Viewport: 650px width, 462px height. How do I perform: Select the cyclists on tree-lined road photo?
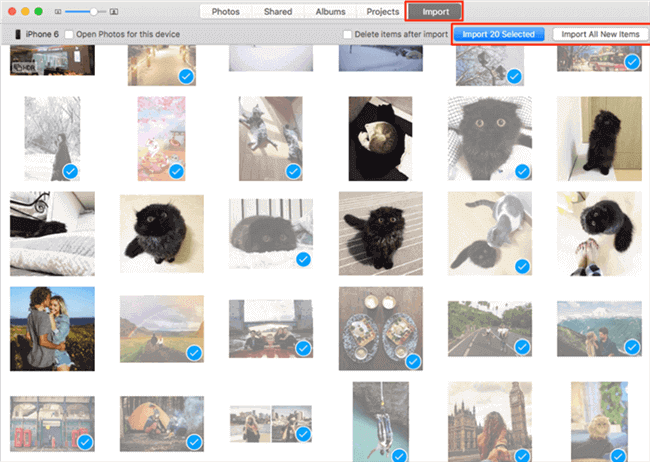point(490,329)
